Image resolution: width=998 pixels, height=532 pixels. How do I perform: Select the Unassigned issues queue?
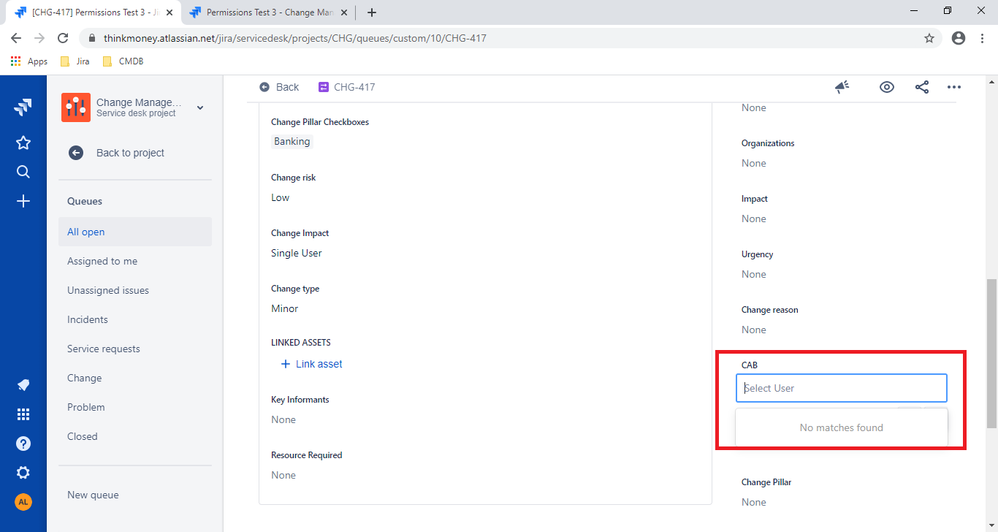click(x=135, y=290)
